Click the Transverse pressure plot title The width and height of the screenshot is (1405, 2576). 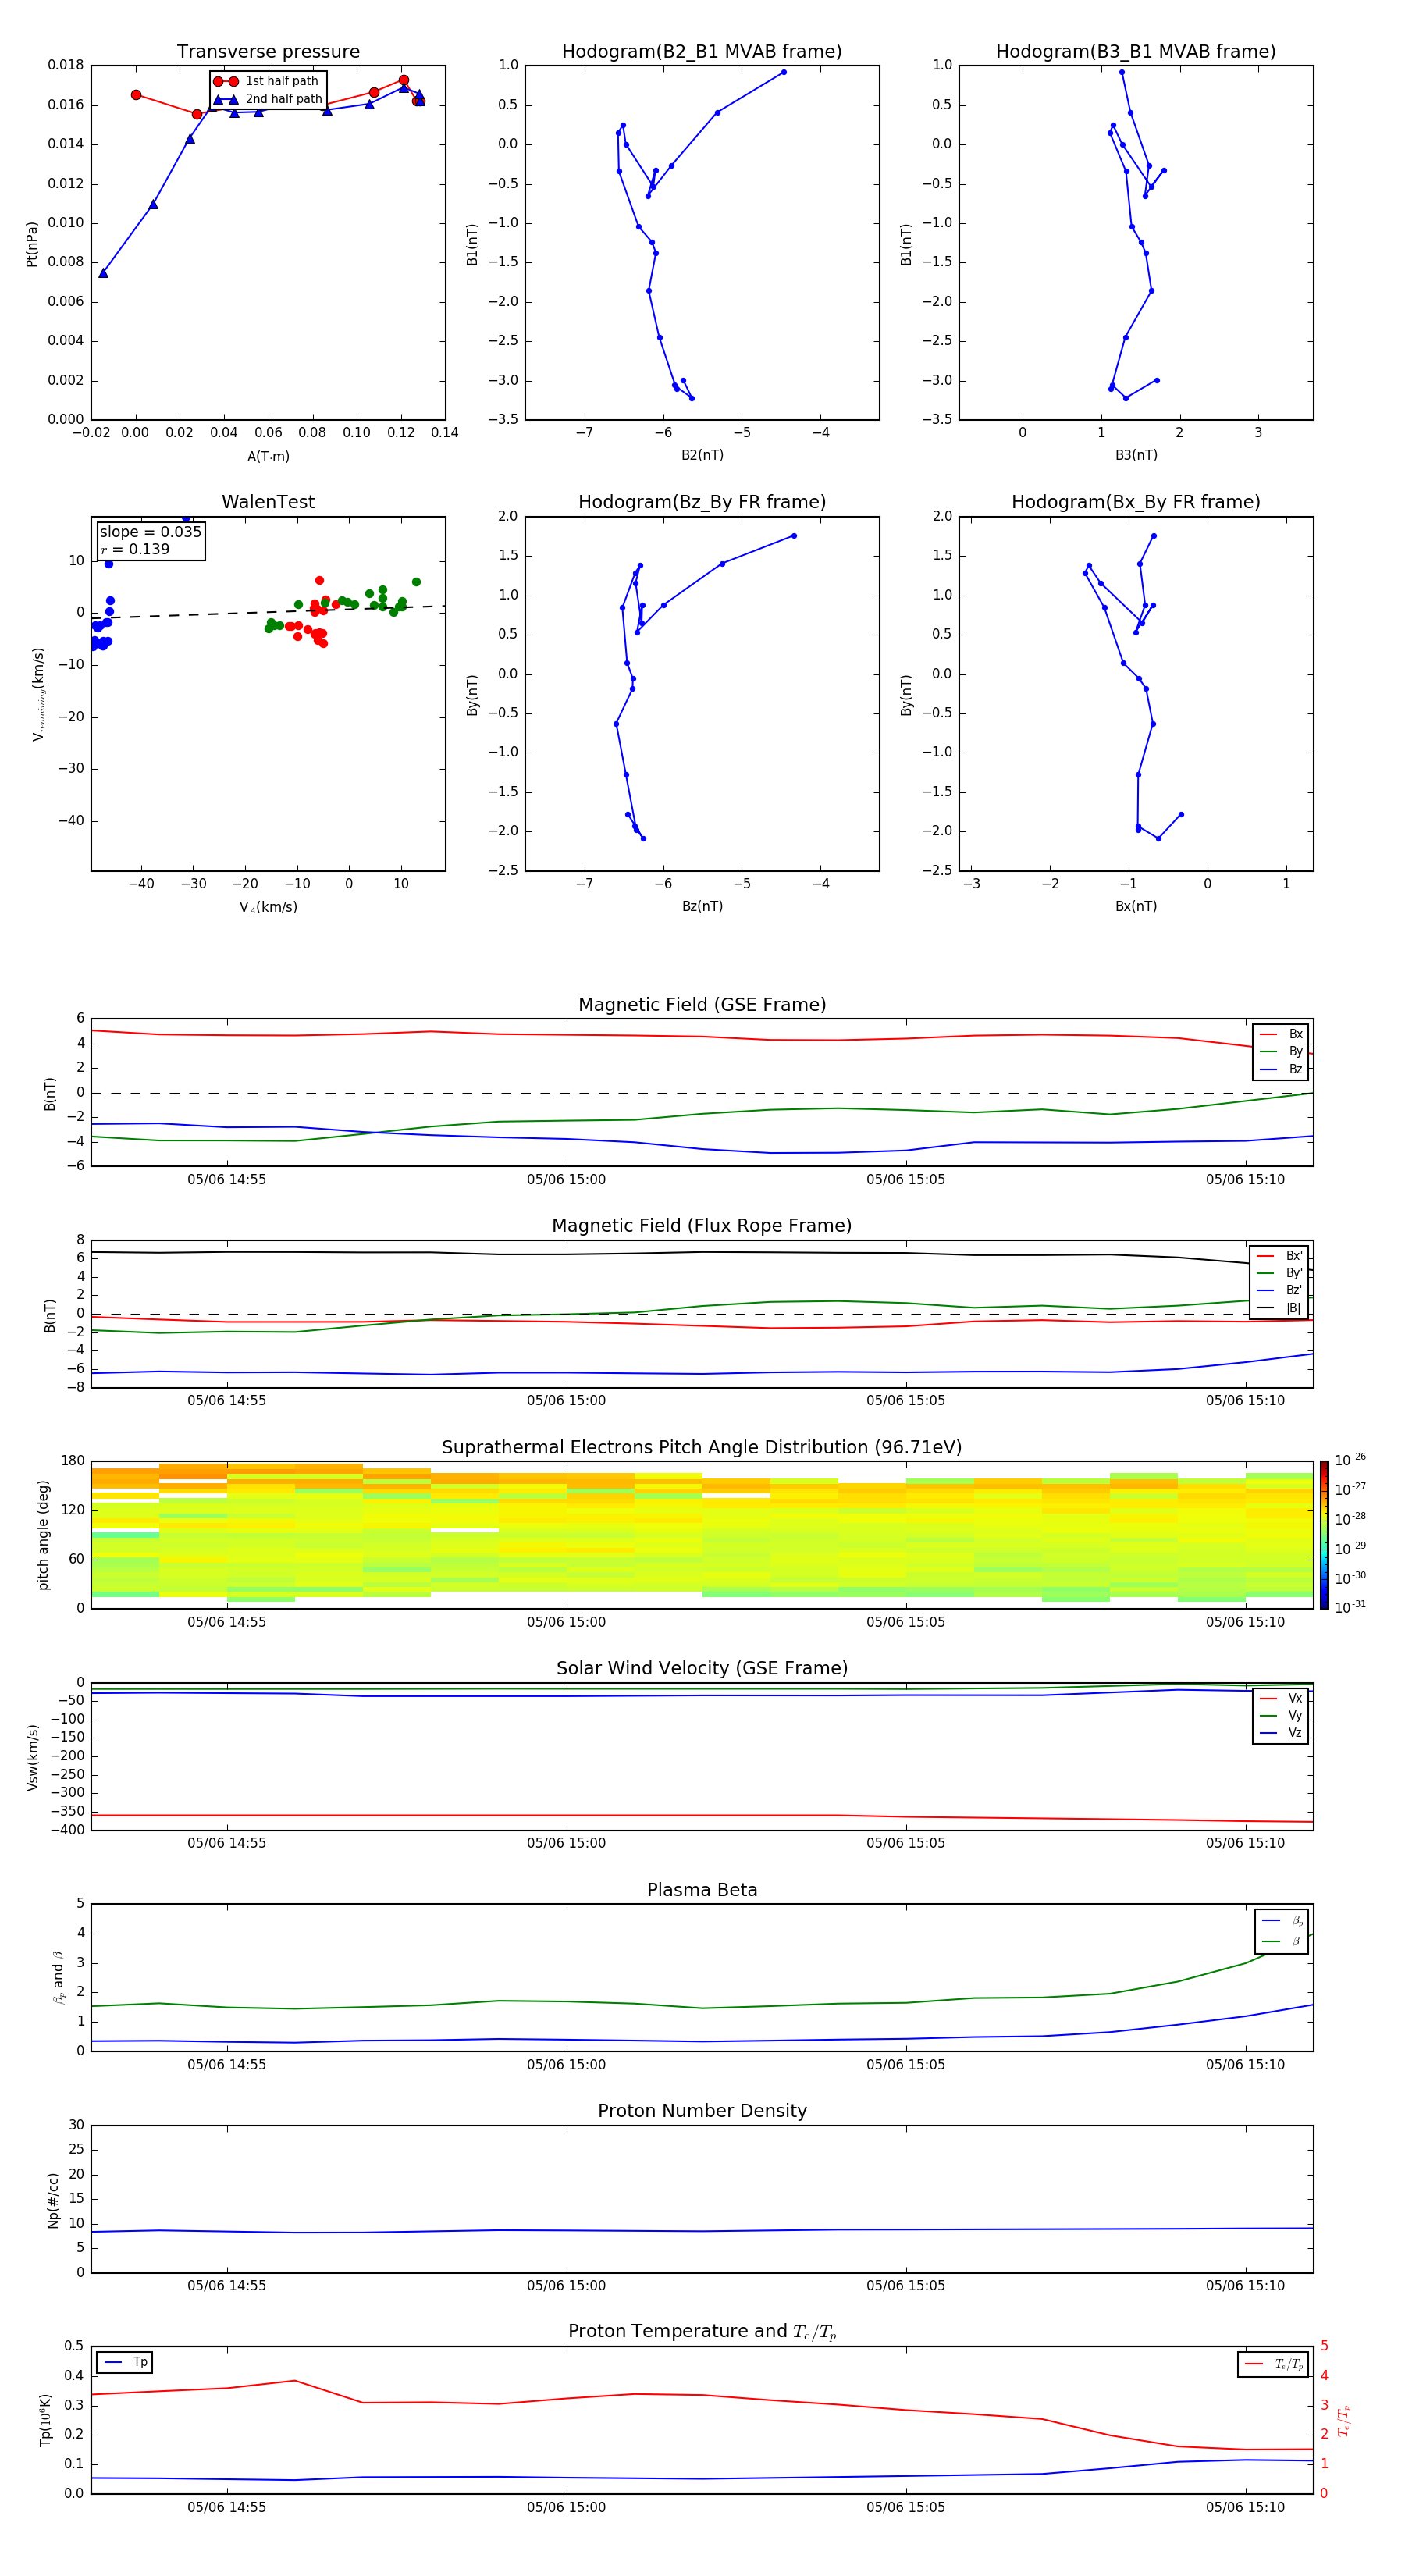[268, 52]
